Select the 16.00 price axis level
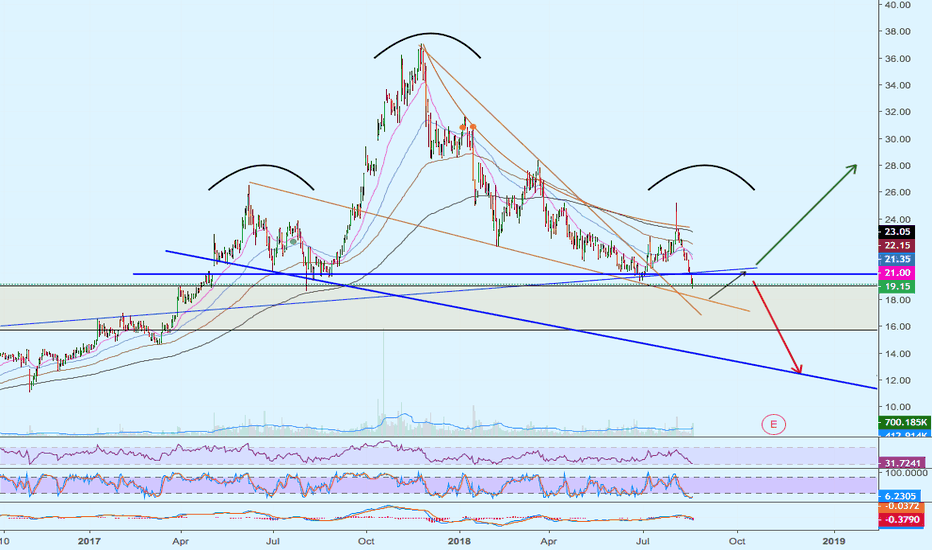The image size is (932, 550). point(898,326)
